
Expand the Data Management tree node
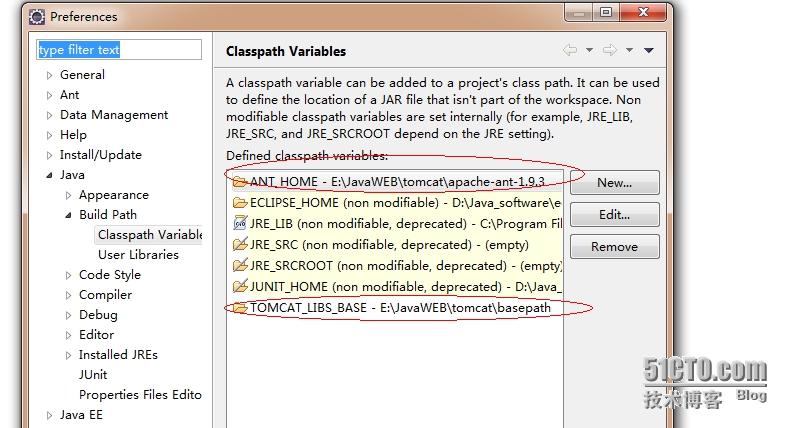tap(49, 115)
